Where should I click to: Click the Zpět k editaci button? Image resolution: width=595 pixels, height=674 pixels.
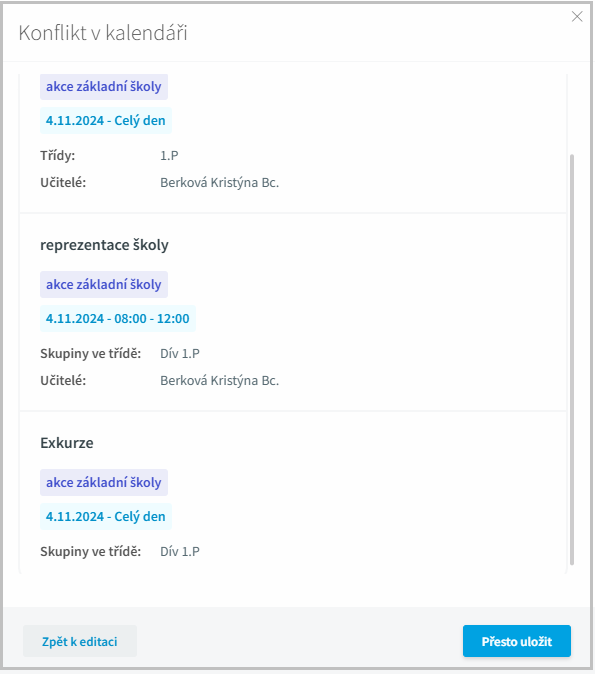(x=80, y=641)
